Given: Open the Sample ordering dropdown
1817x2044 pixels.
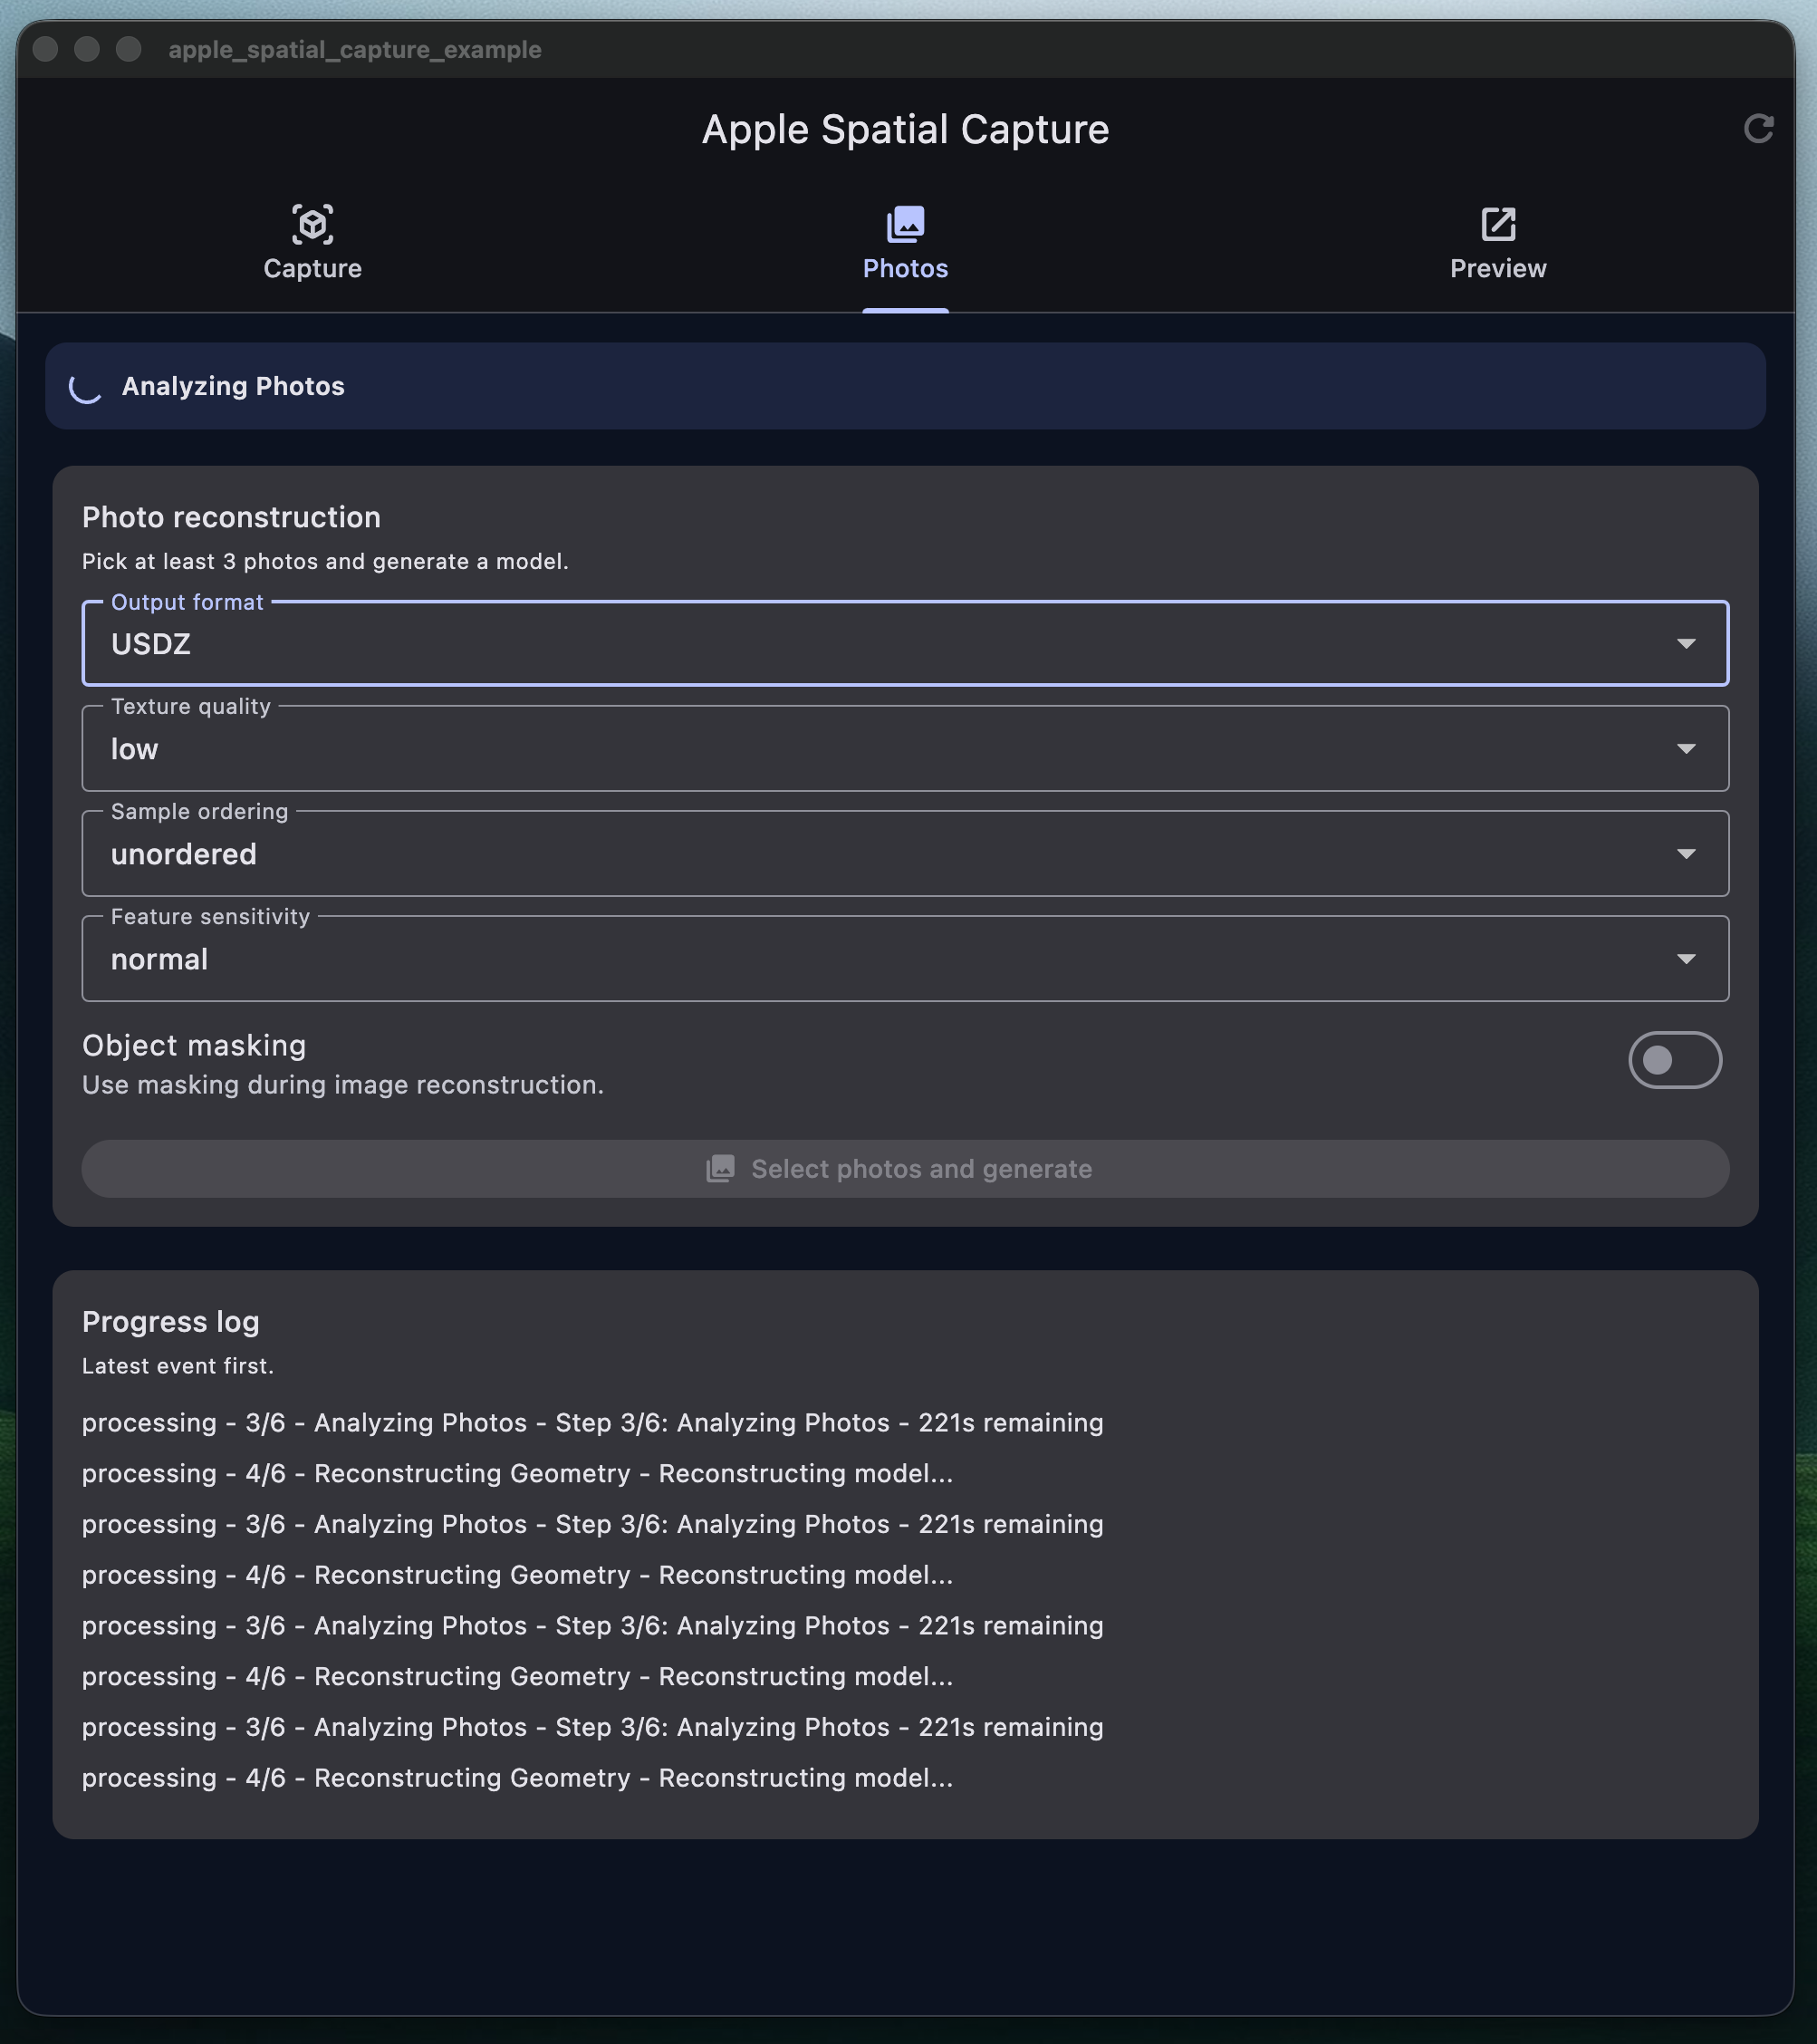Looking at the screenshot, I should click(905, 853).
